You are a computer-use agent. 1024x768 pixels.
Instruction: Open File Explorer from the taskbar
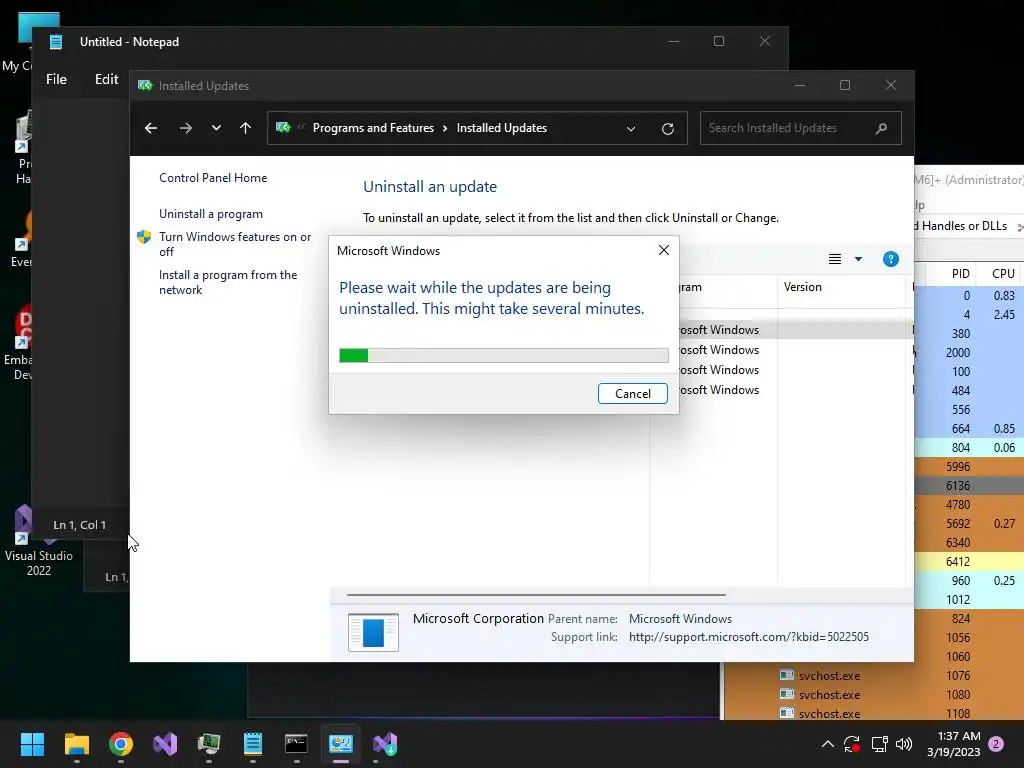(x=76, y=744)
